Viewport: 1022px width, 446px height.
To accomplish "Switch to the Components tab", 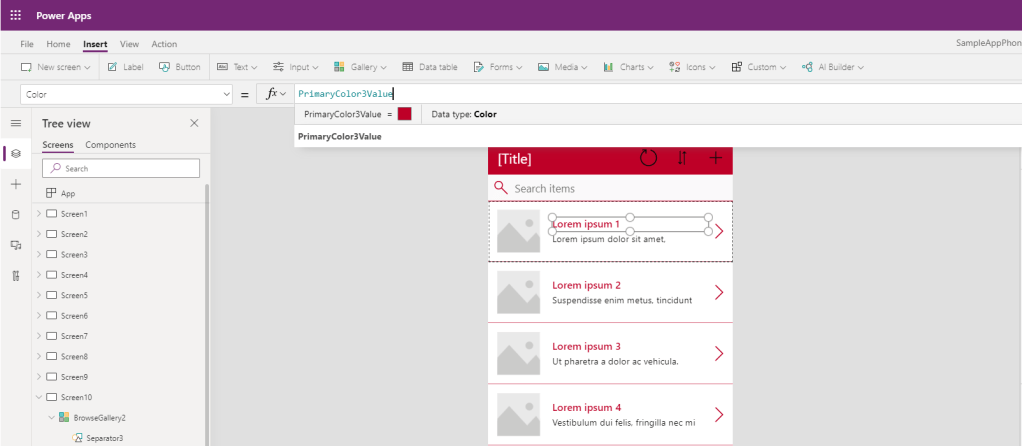I will tap(110, 145).
